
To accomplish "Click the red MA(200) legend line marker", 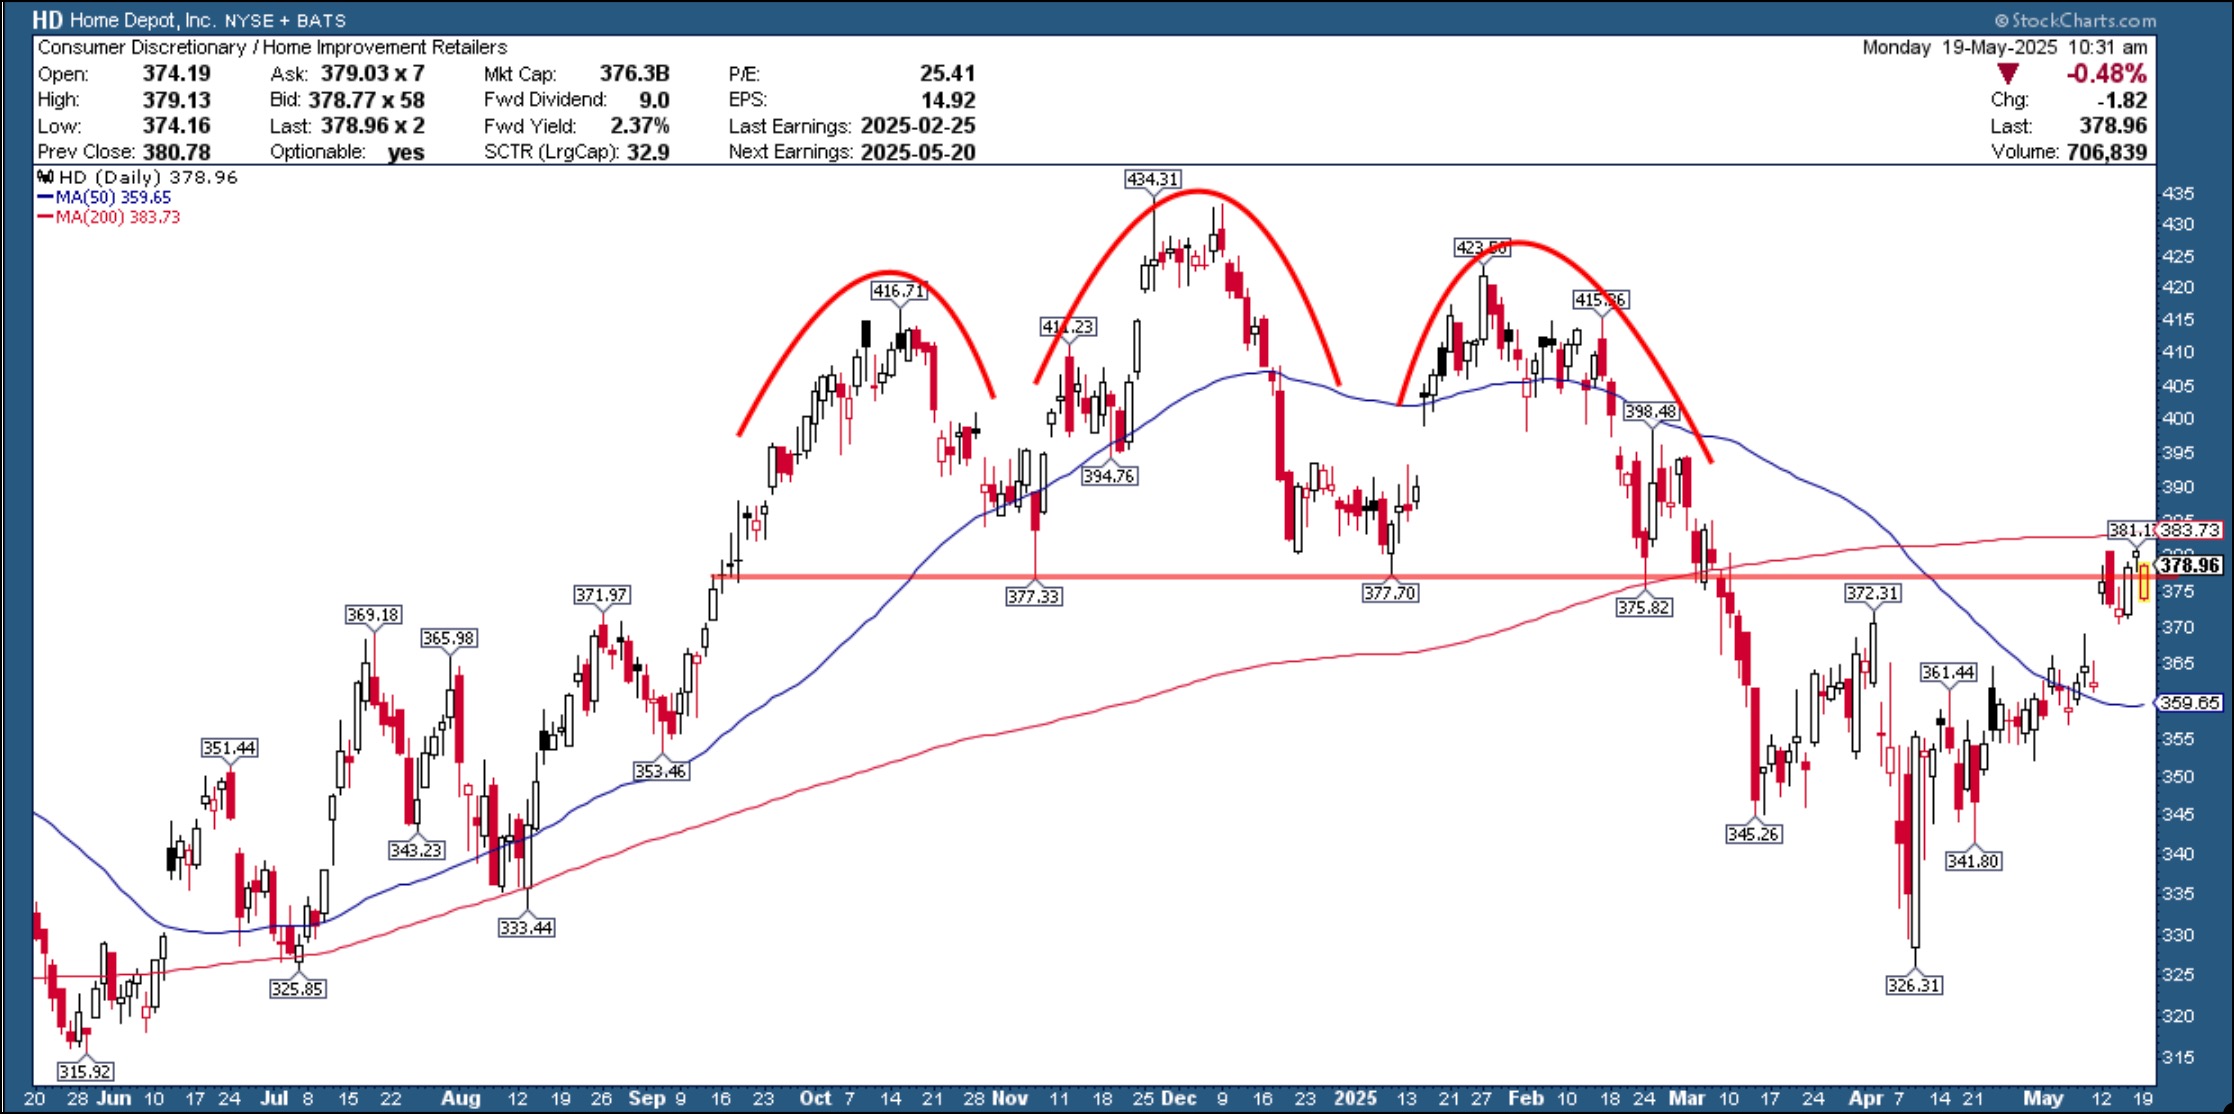I will pos(46,217).
